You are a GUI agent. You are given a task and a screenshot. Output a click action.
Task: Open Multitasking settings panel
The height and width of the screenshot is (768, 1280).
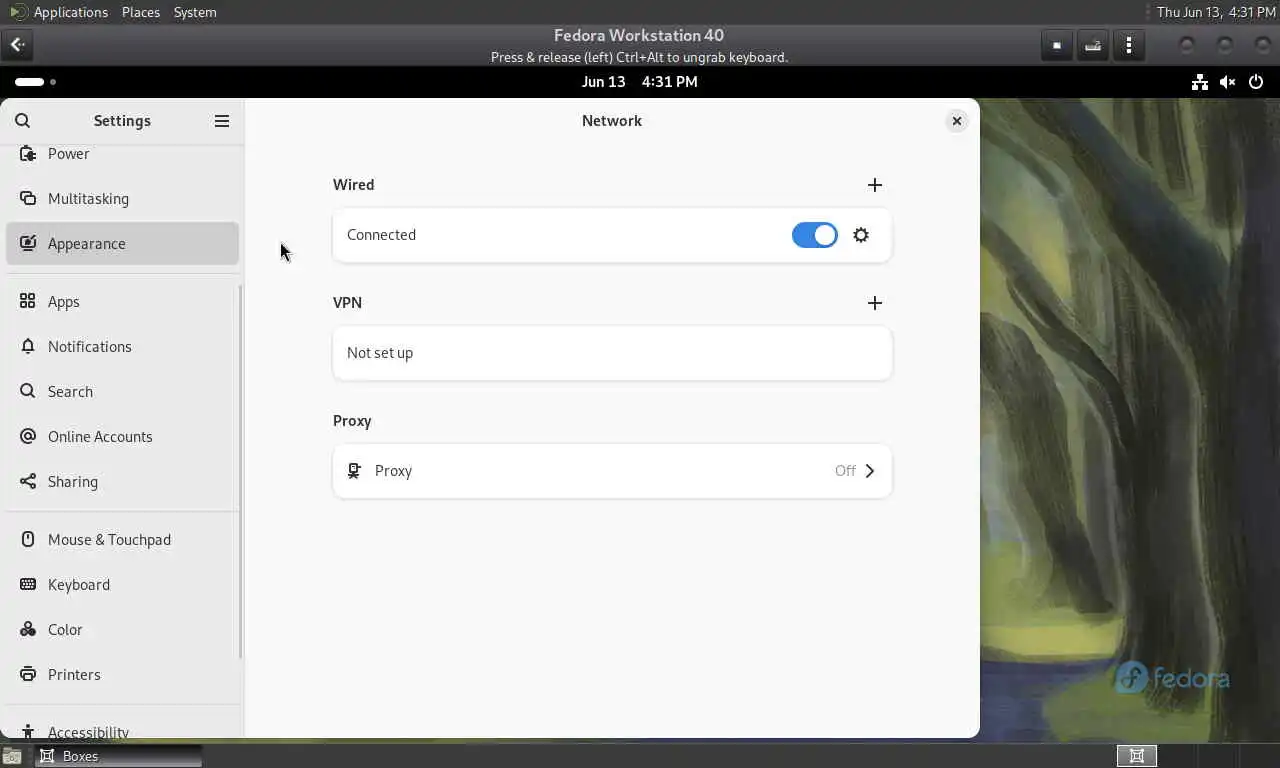[x=123, y=199]
